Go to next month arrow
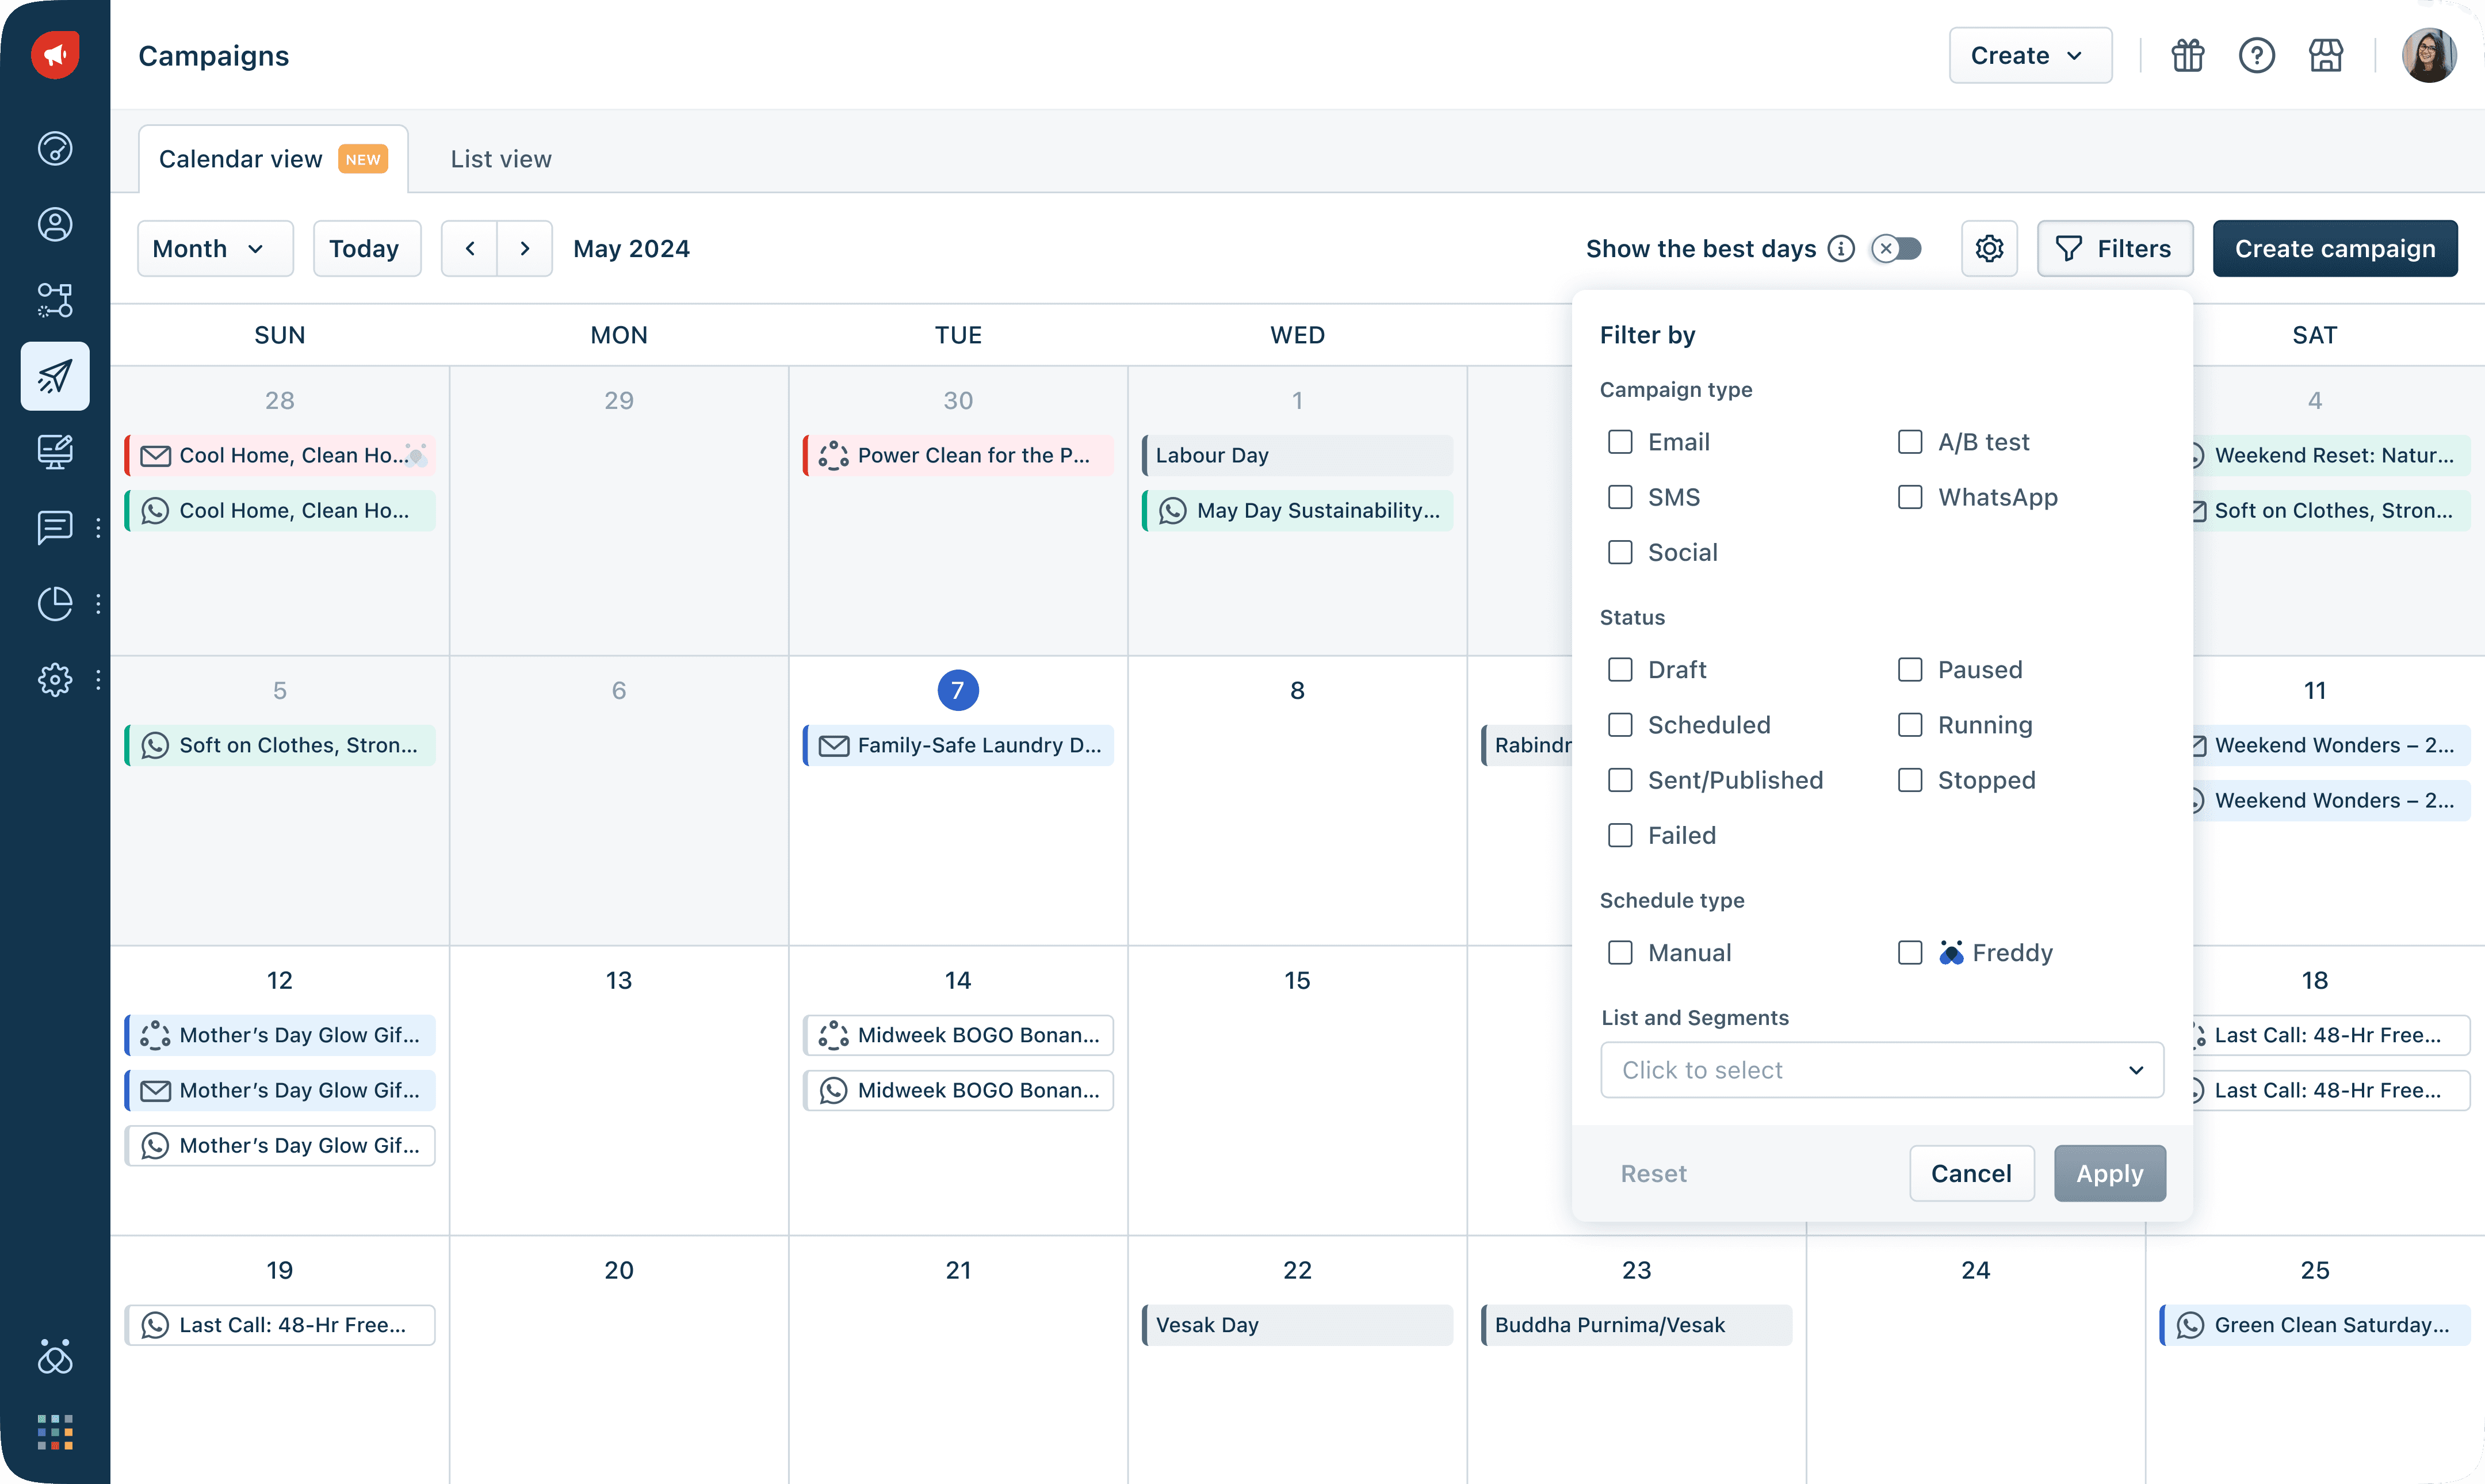Image resolution: width=2485 pixels, height=1484 pixels. click(x=525, y=249)
